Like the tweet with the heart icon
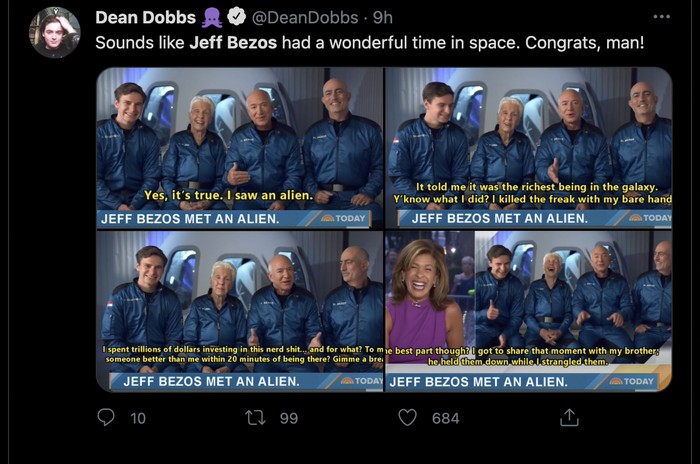Screen dimensions: 700x464 [407, 418]
